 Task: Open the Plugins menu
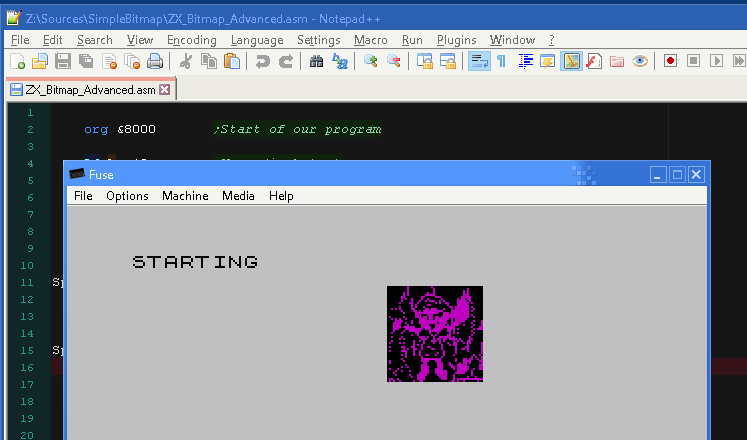click(456, 40)
